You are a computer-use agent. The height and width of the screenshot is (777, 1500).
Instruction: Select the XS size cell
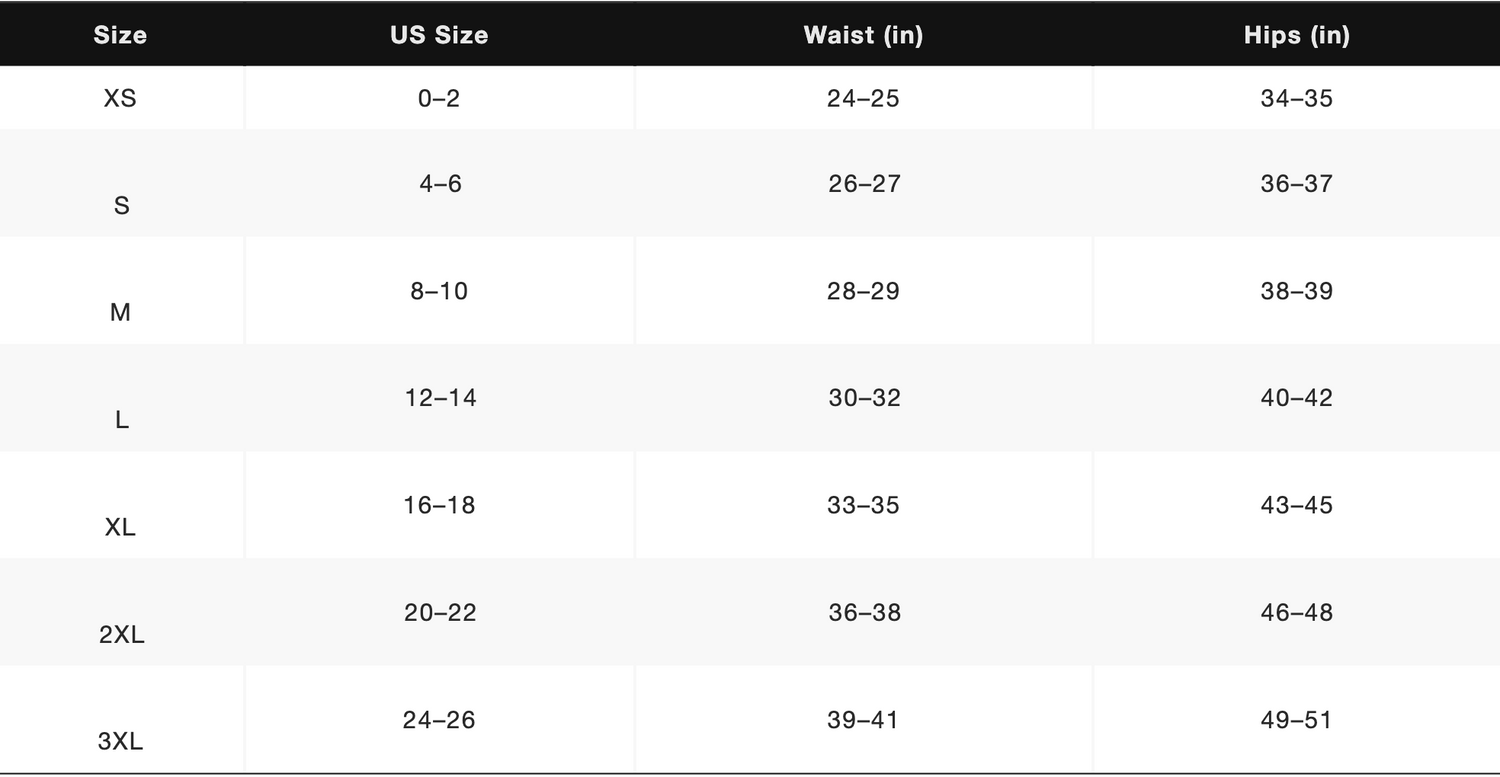[x=120, y=98]
